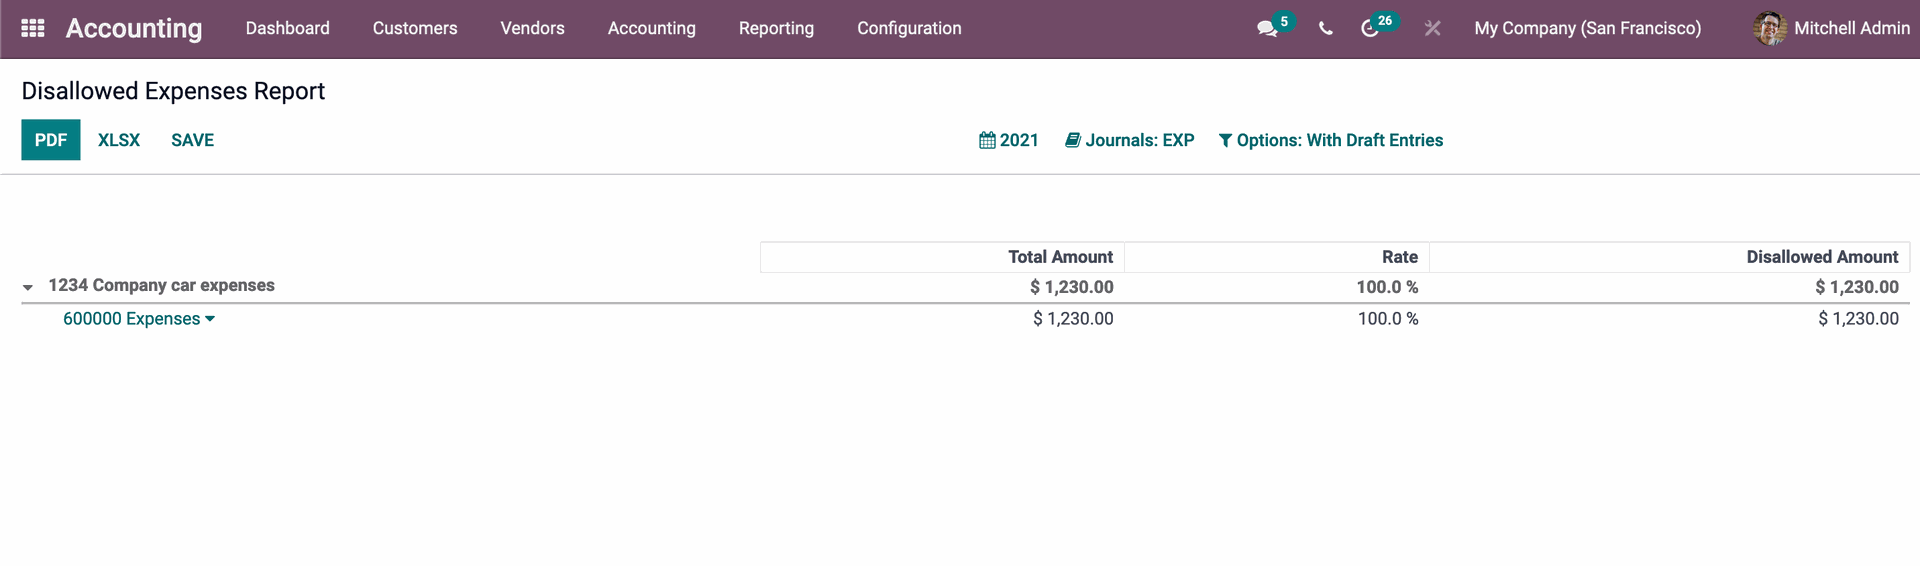Screen dimensions: 1920x566
Task: Open the Configuration menu
Action: [x=909, y=28]
